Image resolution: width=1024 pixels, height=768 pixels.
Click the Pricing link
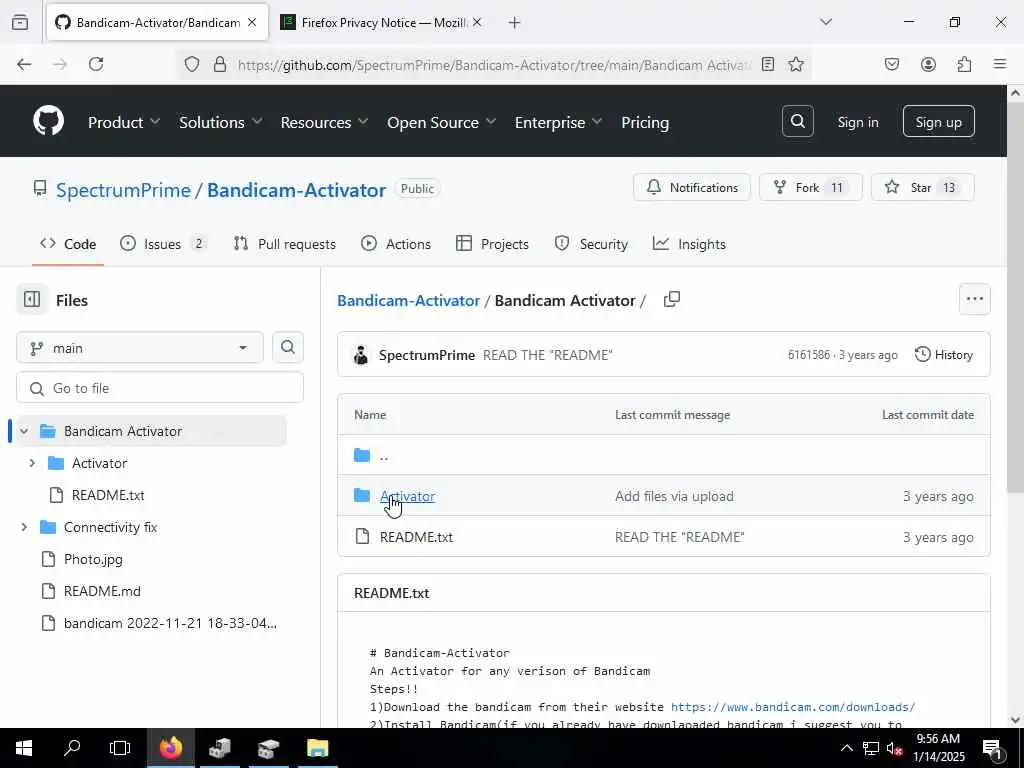(645, 122)
